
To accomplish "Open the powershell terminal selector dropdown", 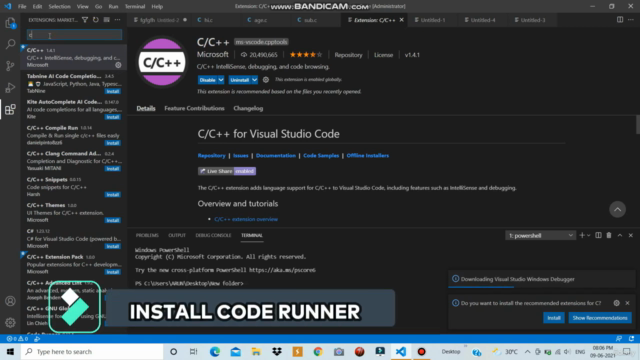I will (540, 236).
